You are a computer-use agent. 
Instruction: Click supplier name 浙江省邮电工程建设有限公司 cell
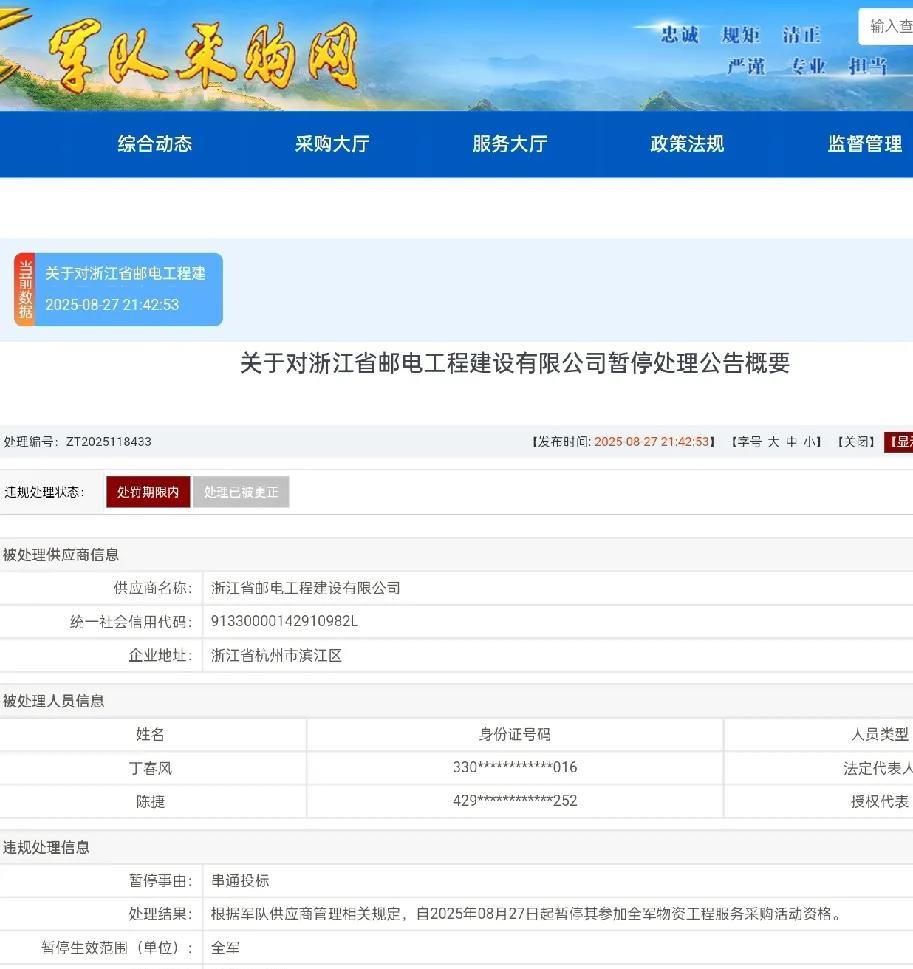[x=305, y=588]
